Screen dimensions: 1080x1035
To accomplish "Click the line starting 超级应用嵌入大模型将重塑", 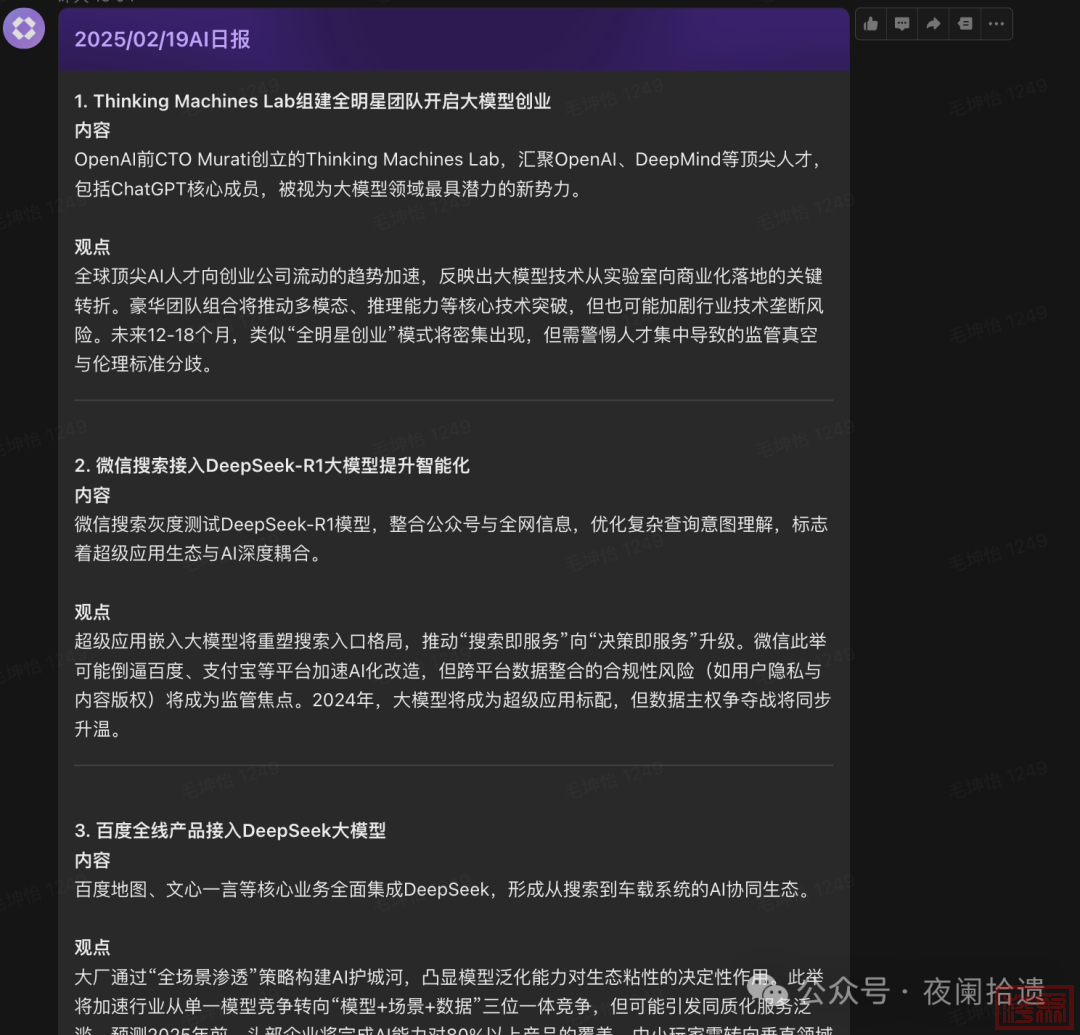I will (x=450, y=642).
